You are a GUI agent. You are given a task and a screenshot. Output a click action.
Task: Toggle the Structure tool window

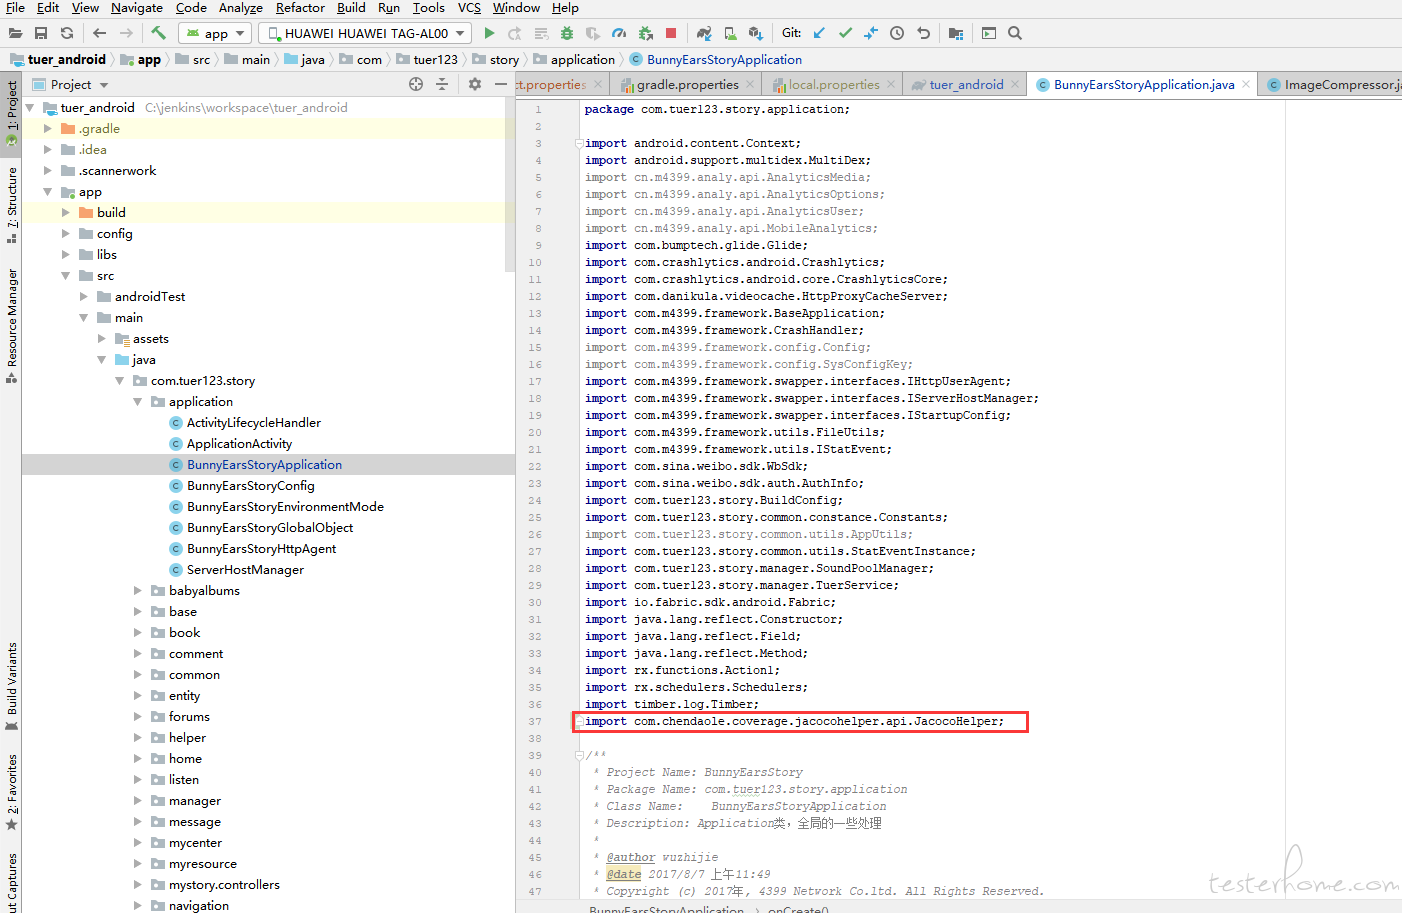[12, 204]
